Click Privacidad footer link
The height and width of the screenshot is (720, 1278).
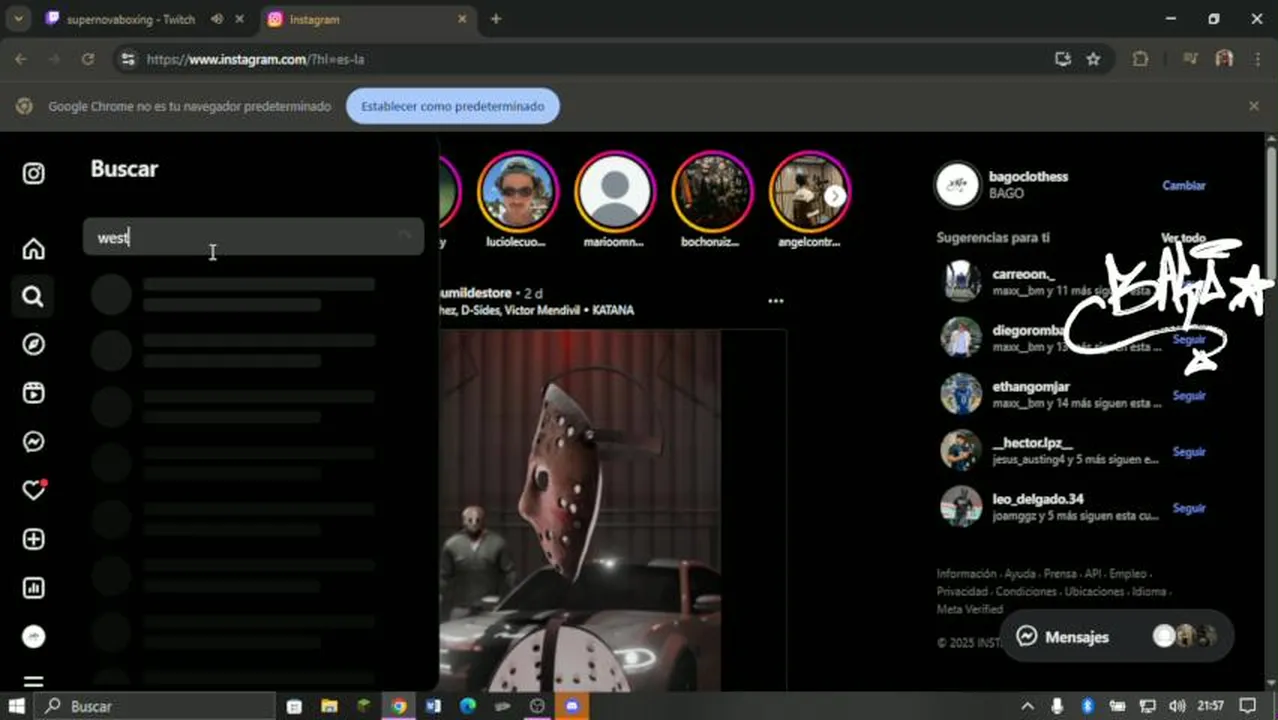point(962,591)
